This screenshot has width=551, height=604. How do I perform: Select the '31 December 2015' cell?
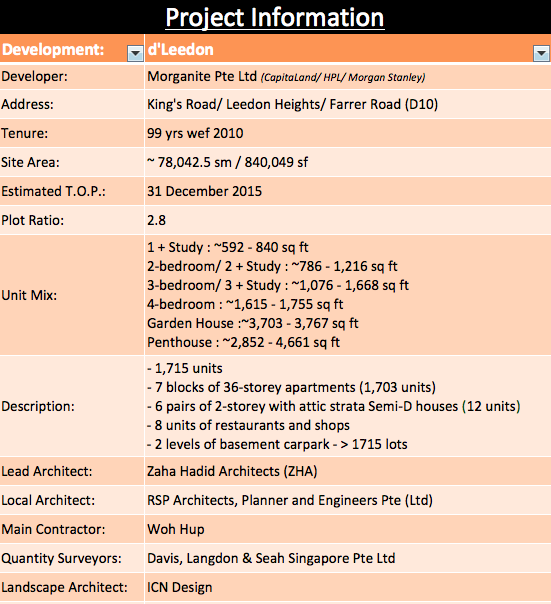pyautogui.click(x=348, y=191)
